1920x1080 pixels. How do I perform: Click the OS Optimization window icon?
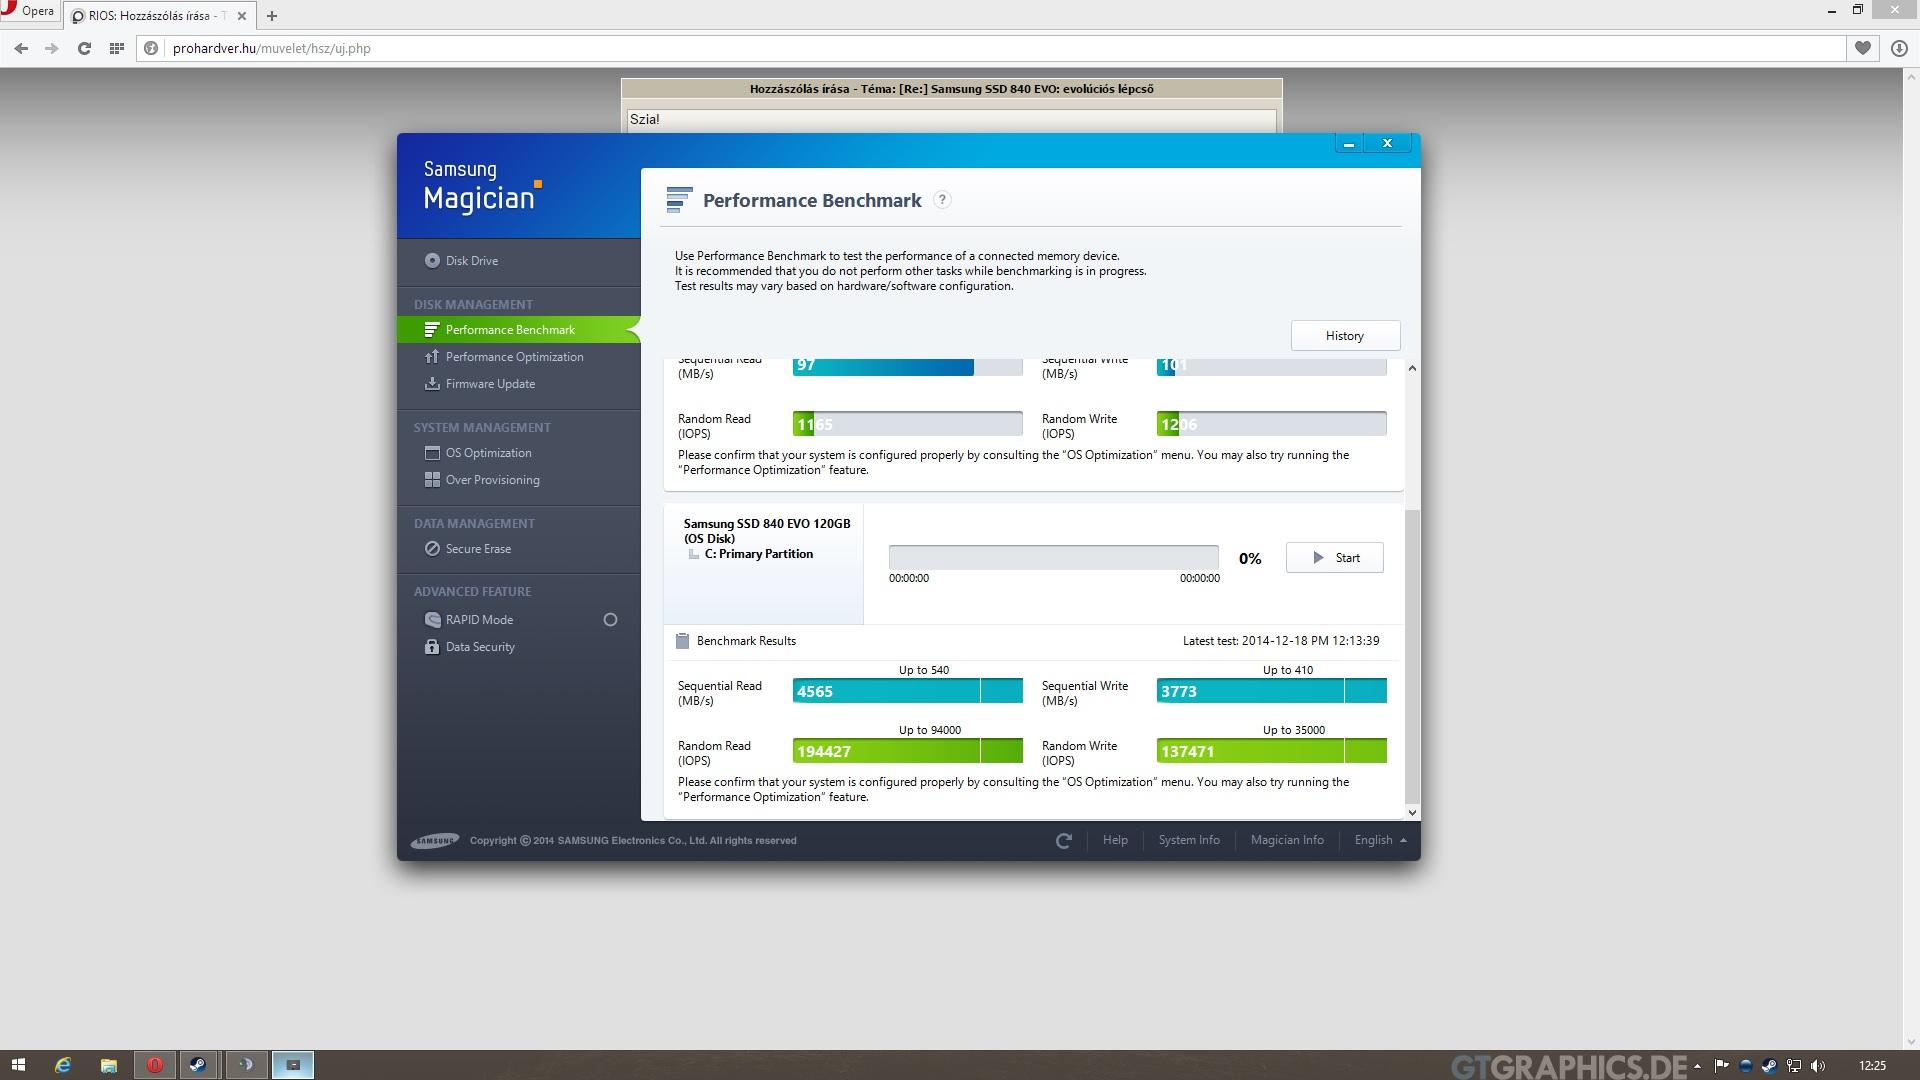432,452
